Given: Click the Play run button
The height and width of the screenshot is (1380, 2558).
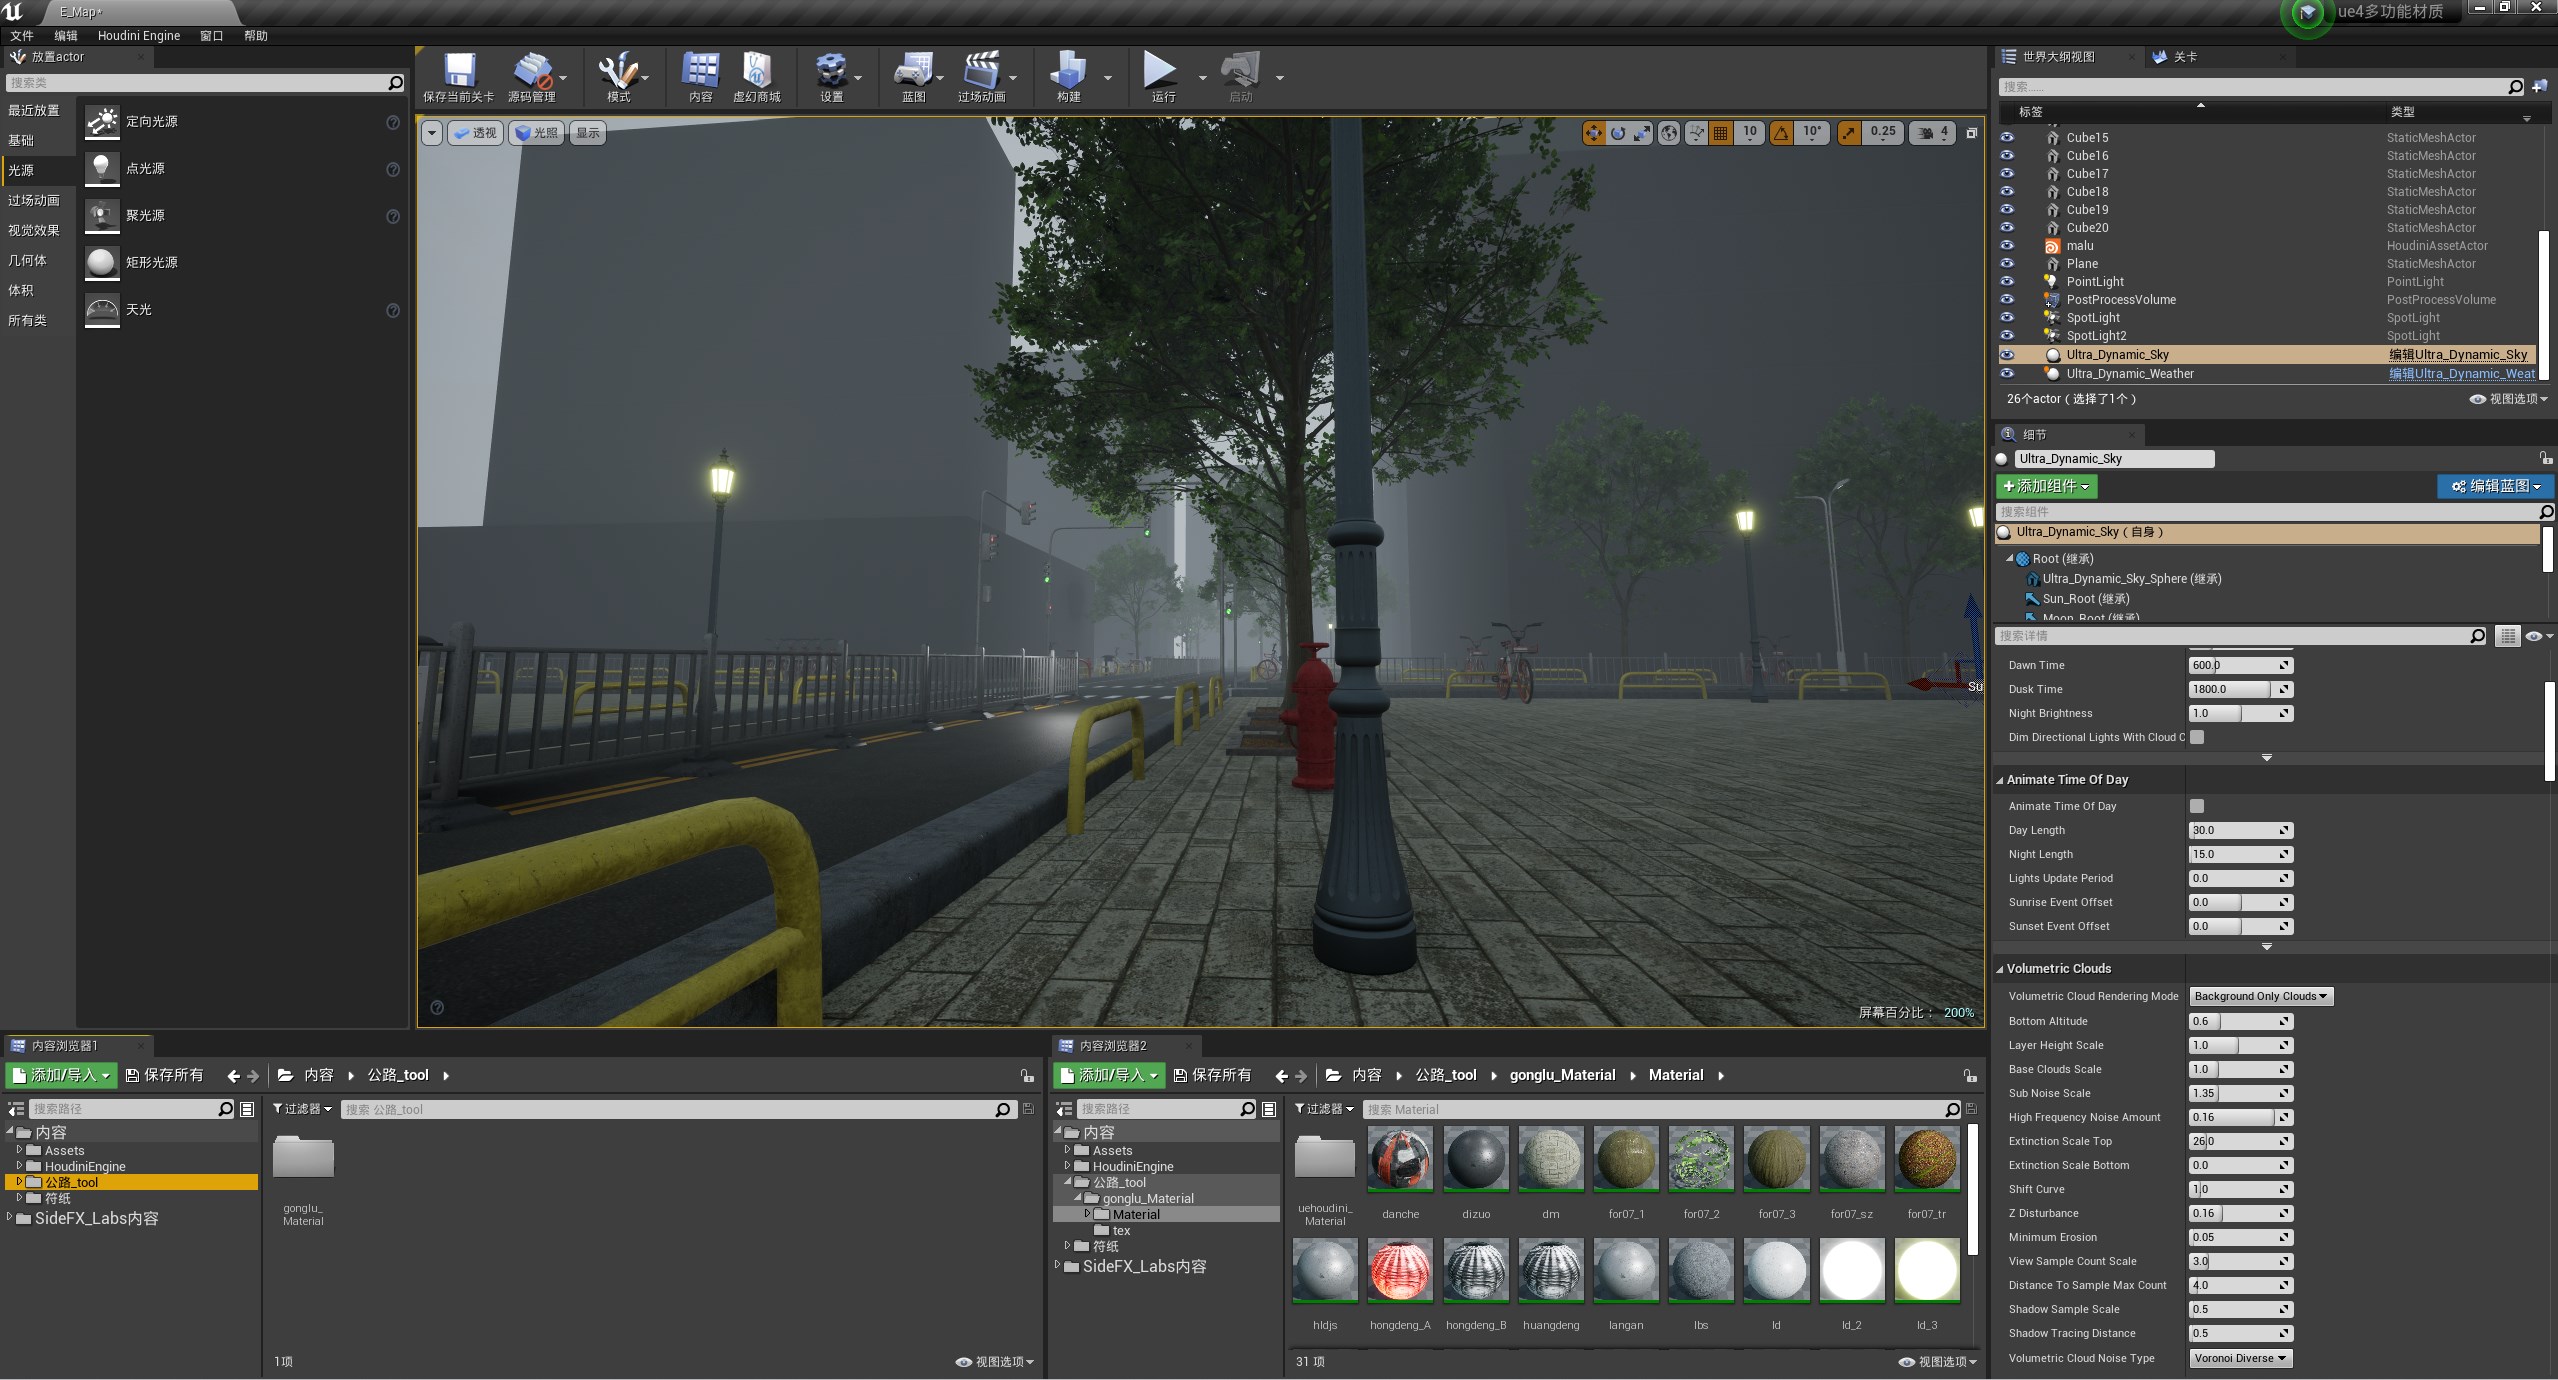Looking at the screenshot, I should (1160, 71).
